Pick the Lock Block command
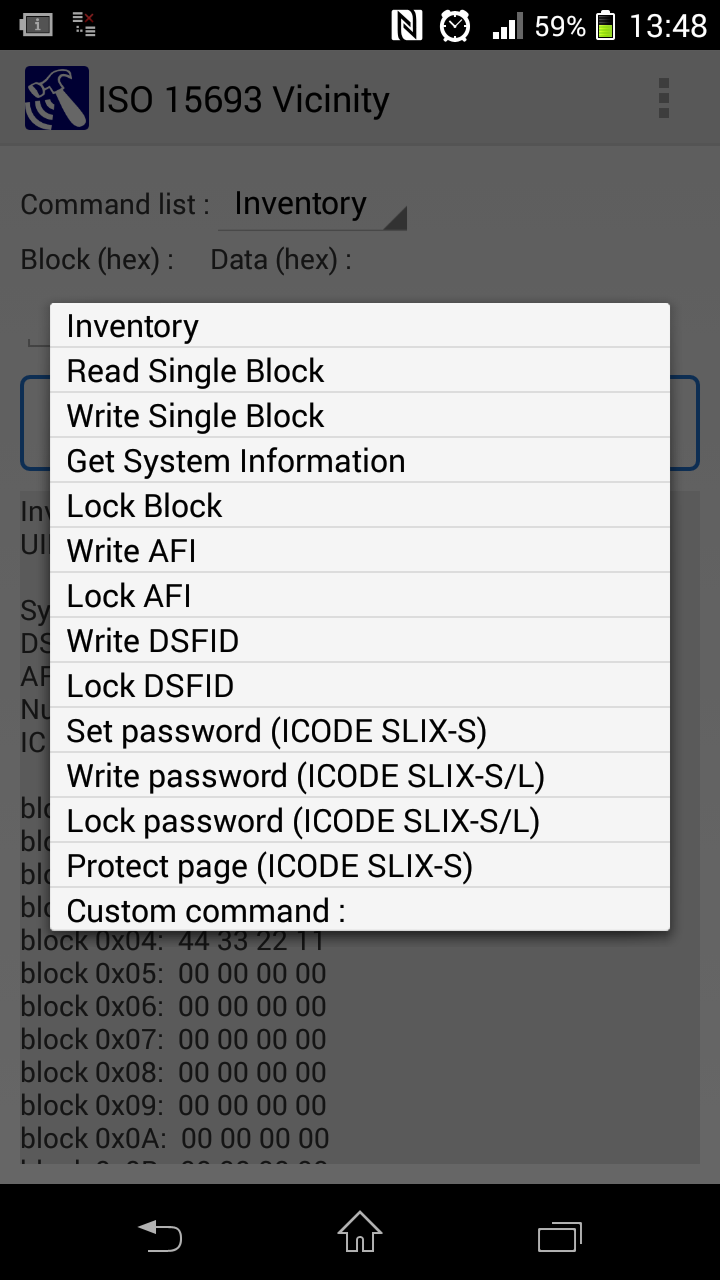The image size is (720, 1280). pyautogui.click(x=360, y=506)
